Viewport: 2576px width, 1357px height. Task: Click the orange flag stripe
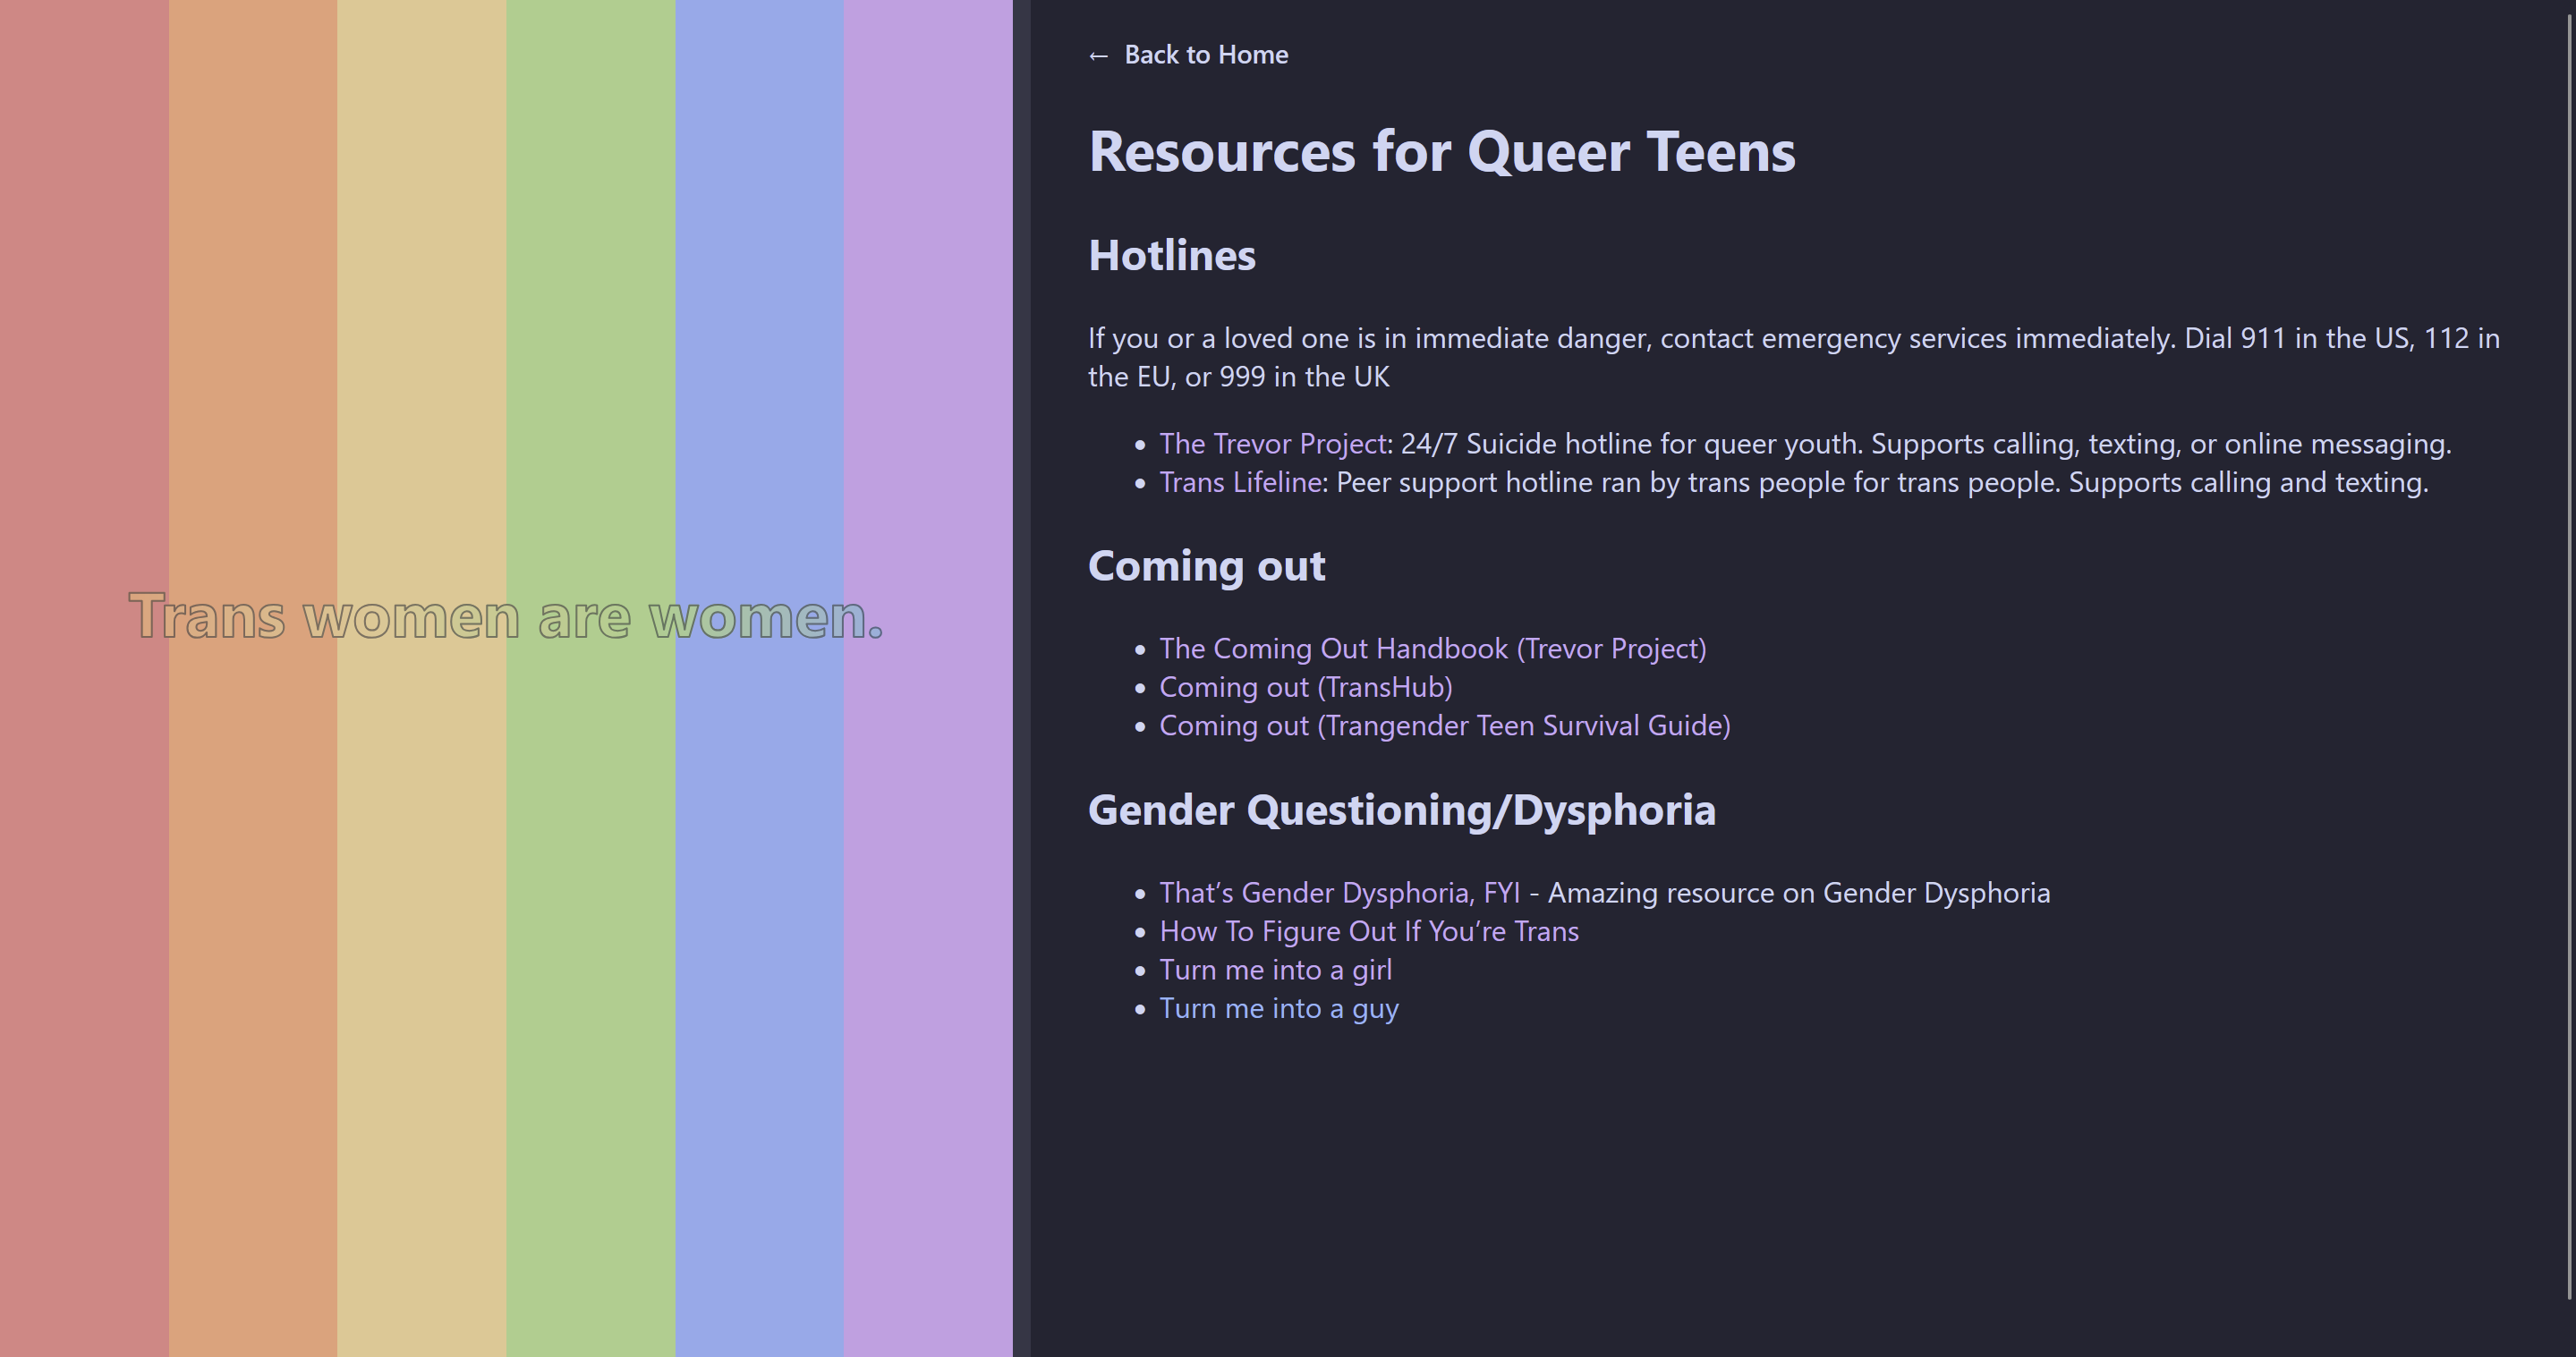coord(253,300)
